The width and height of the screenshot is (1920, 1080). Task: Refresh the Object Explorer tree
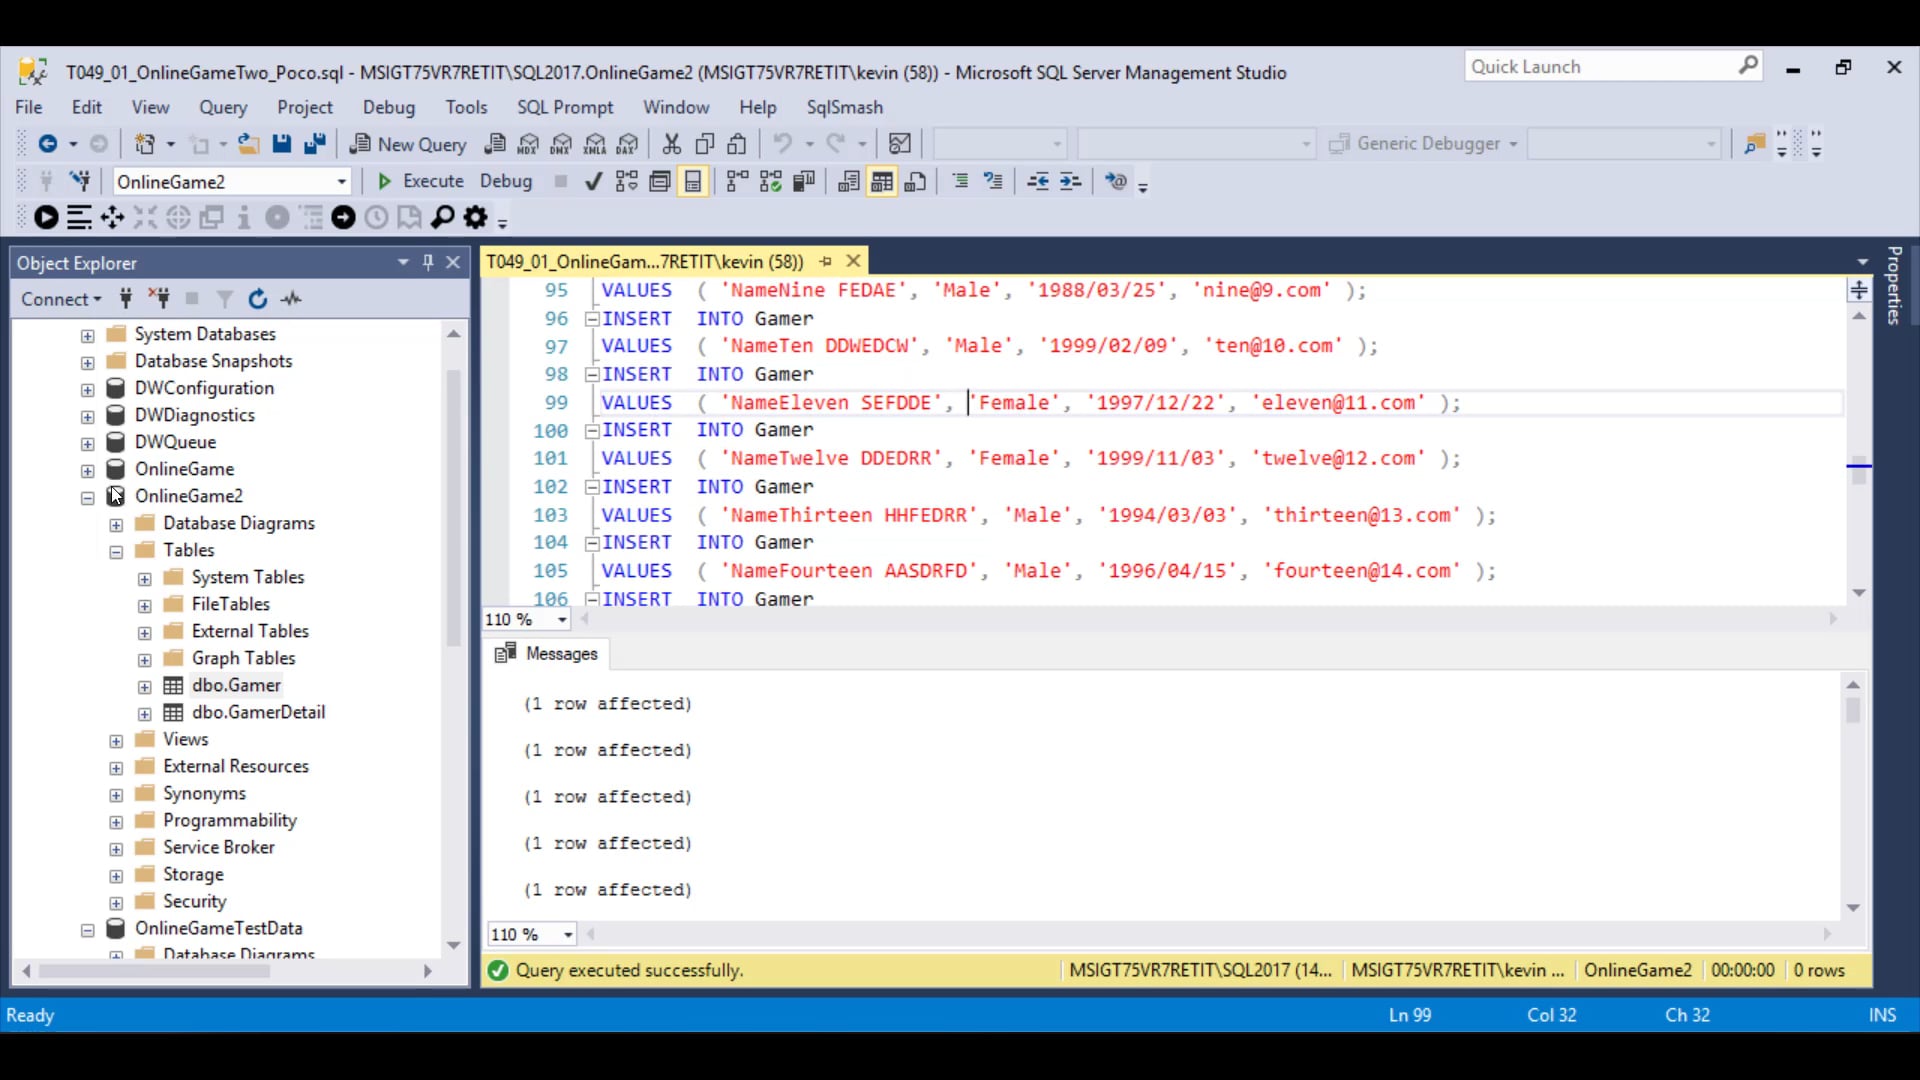point(258,298)
